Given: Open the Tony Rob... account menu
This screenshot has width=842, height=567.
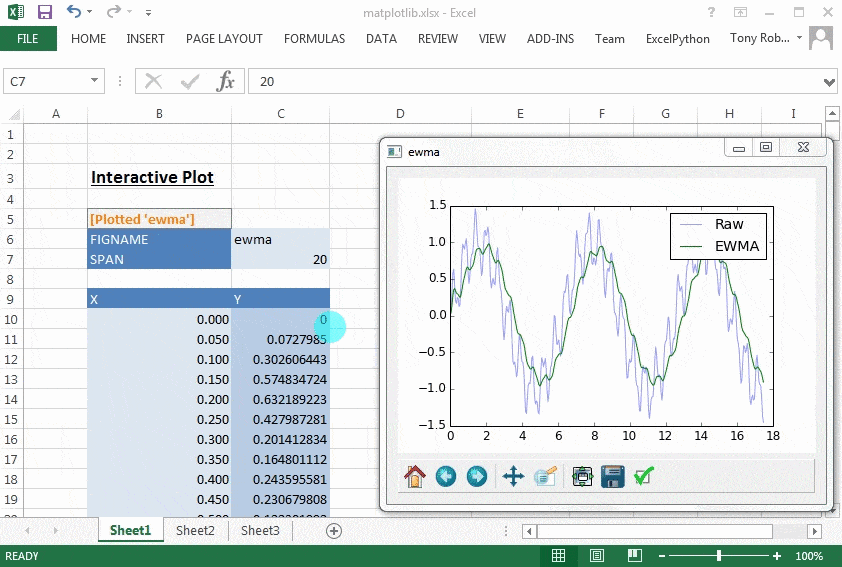Looking at the screenshot, I should 765,38.
